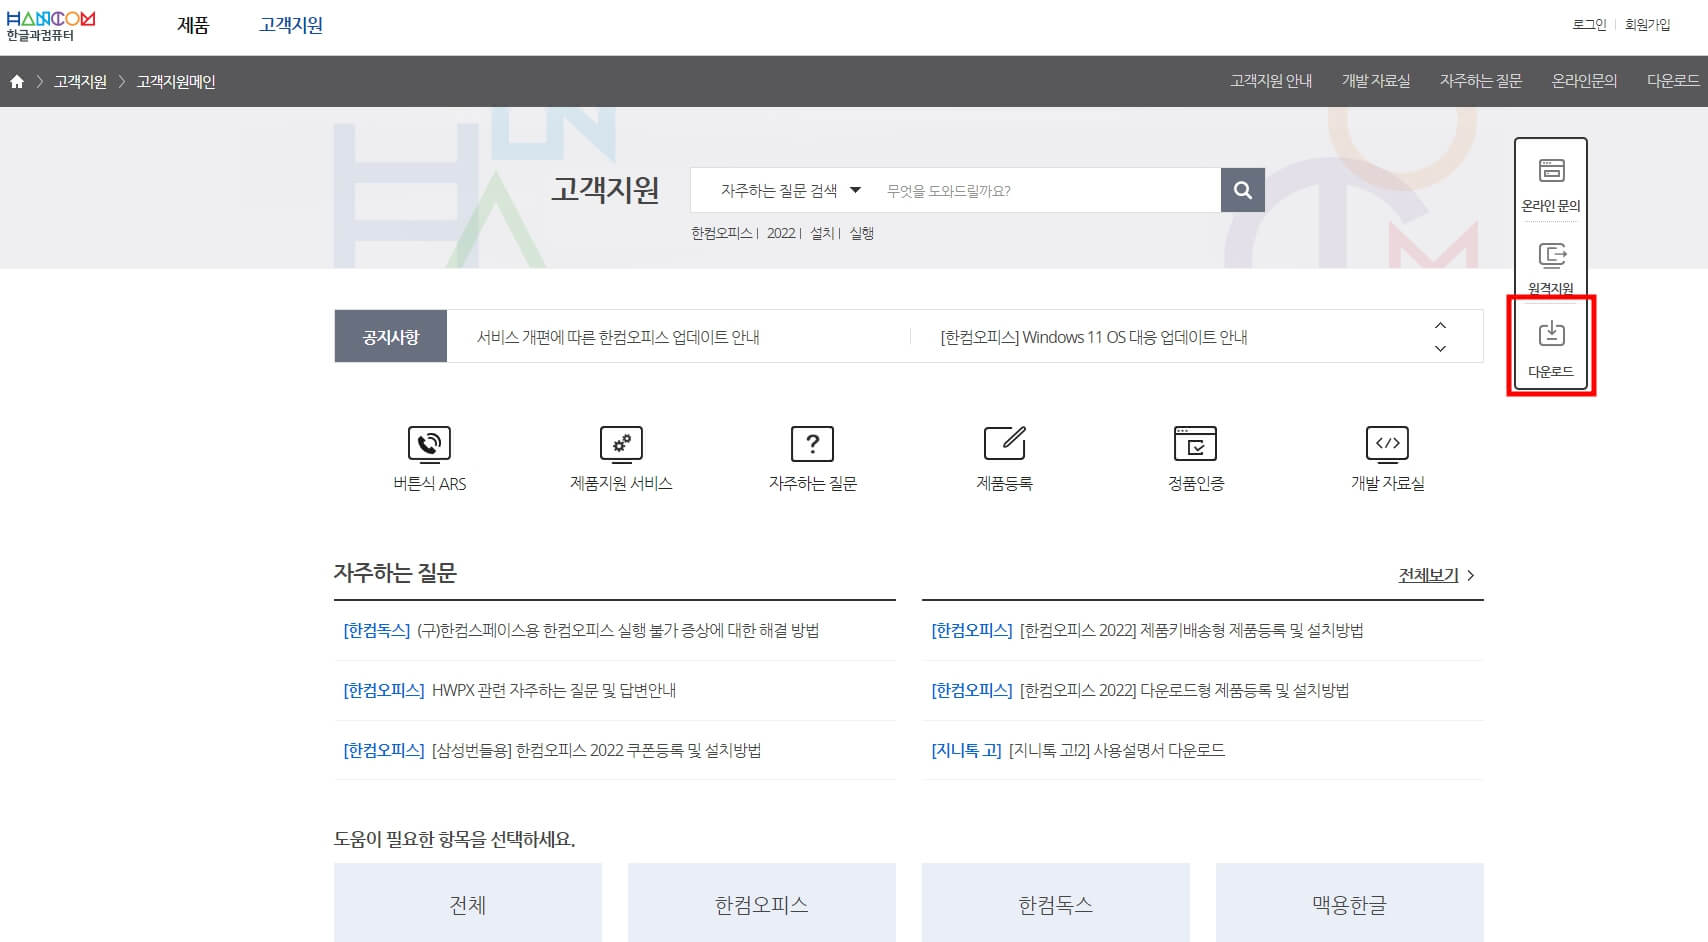The width and height of the screenshot is (1708, 942).
Task: Show next notice with down arrow
Action: pos(1440,348)
